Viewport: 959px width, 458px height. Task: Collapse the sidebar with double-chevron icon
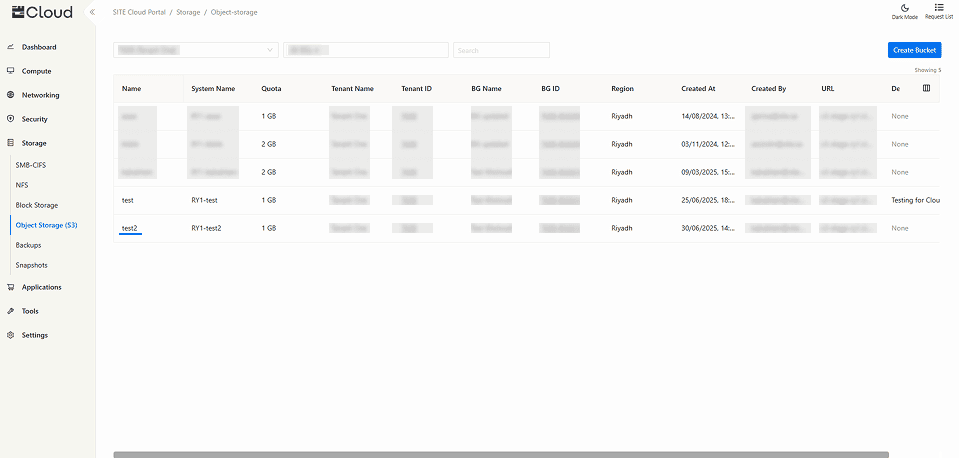[x=92, y=12]
